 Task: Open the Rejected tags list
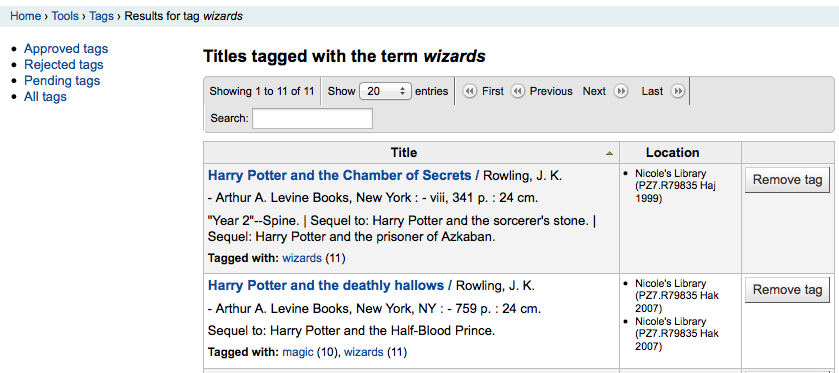pos(64,65)
